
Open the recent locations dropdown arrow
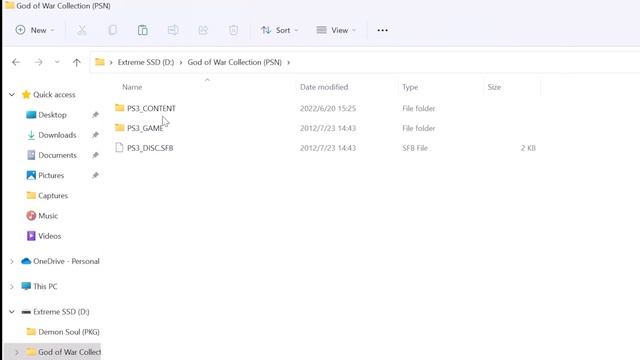tap(57, 62)
